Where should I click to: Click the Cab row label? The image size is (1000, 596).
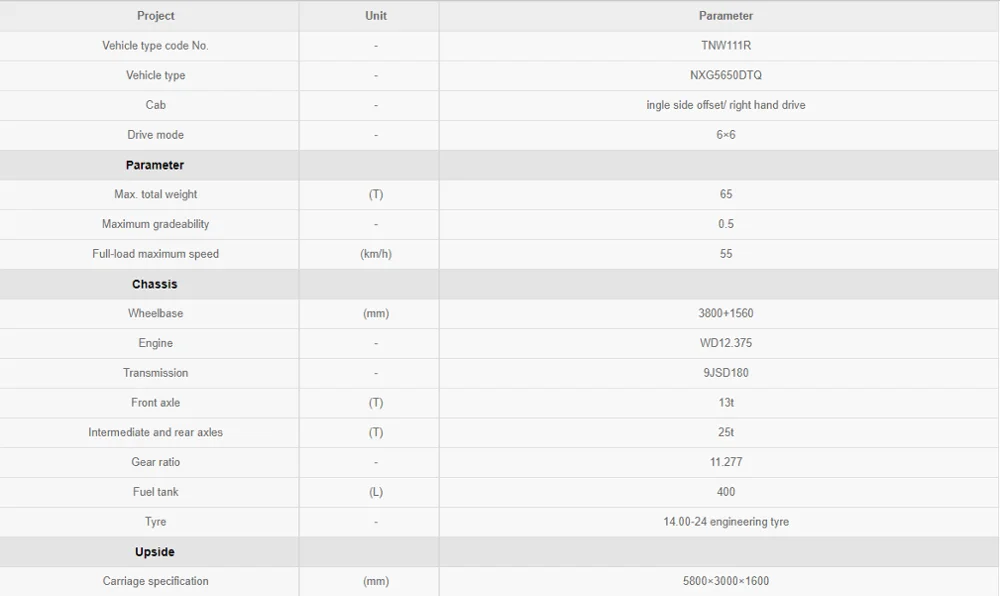[x=155, y=105]
